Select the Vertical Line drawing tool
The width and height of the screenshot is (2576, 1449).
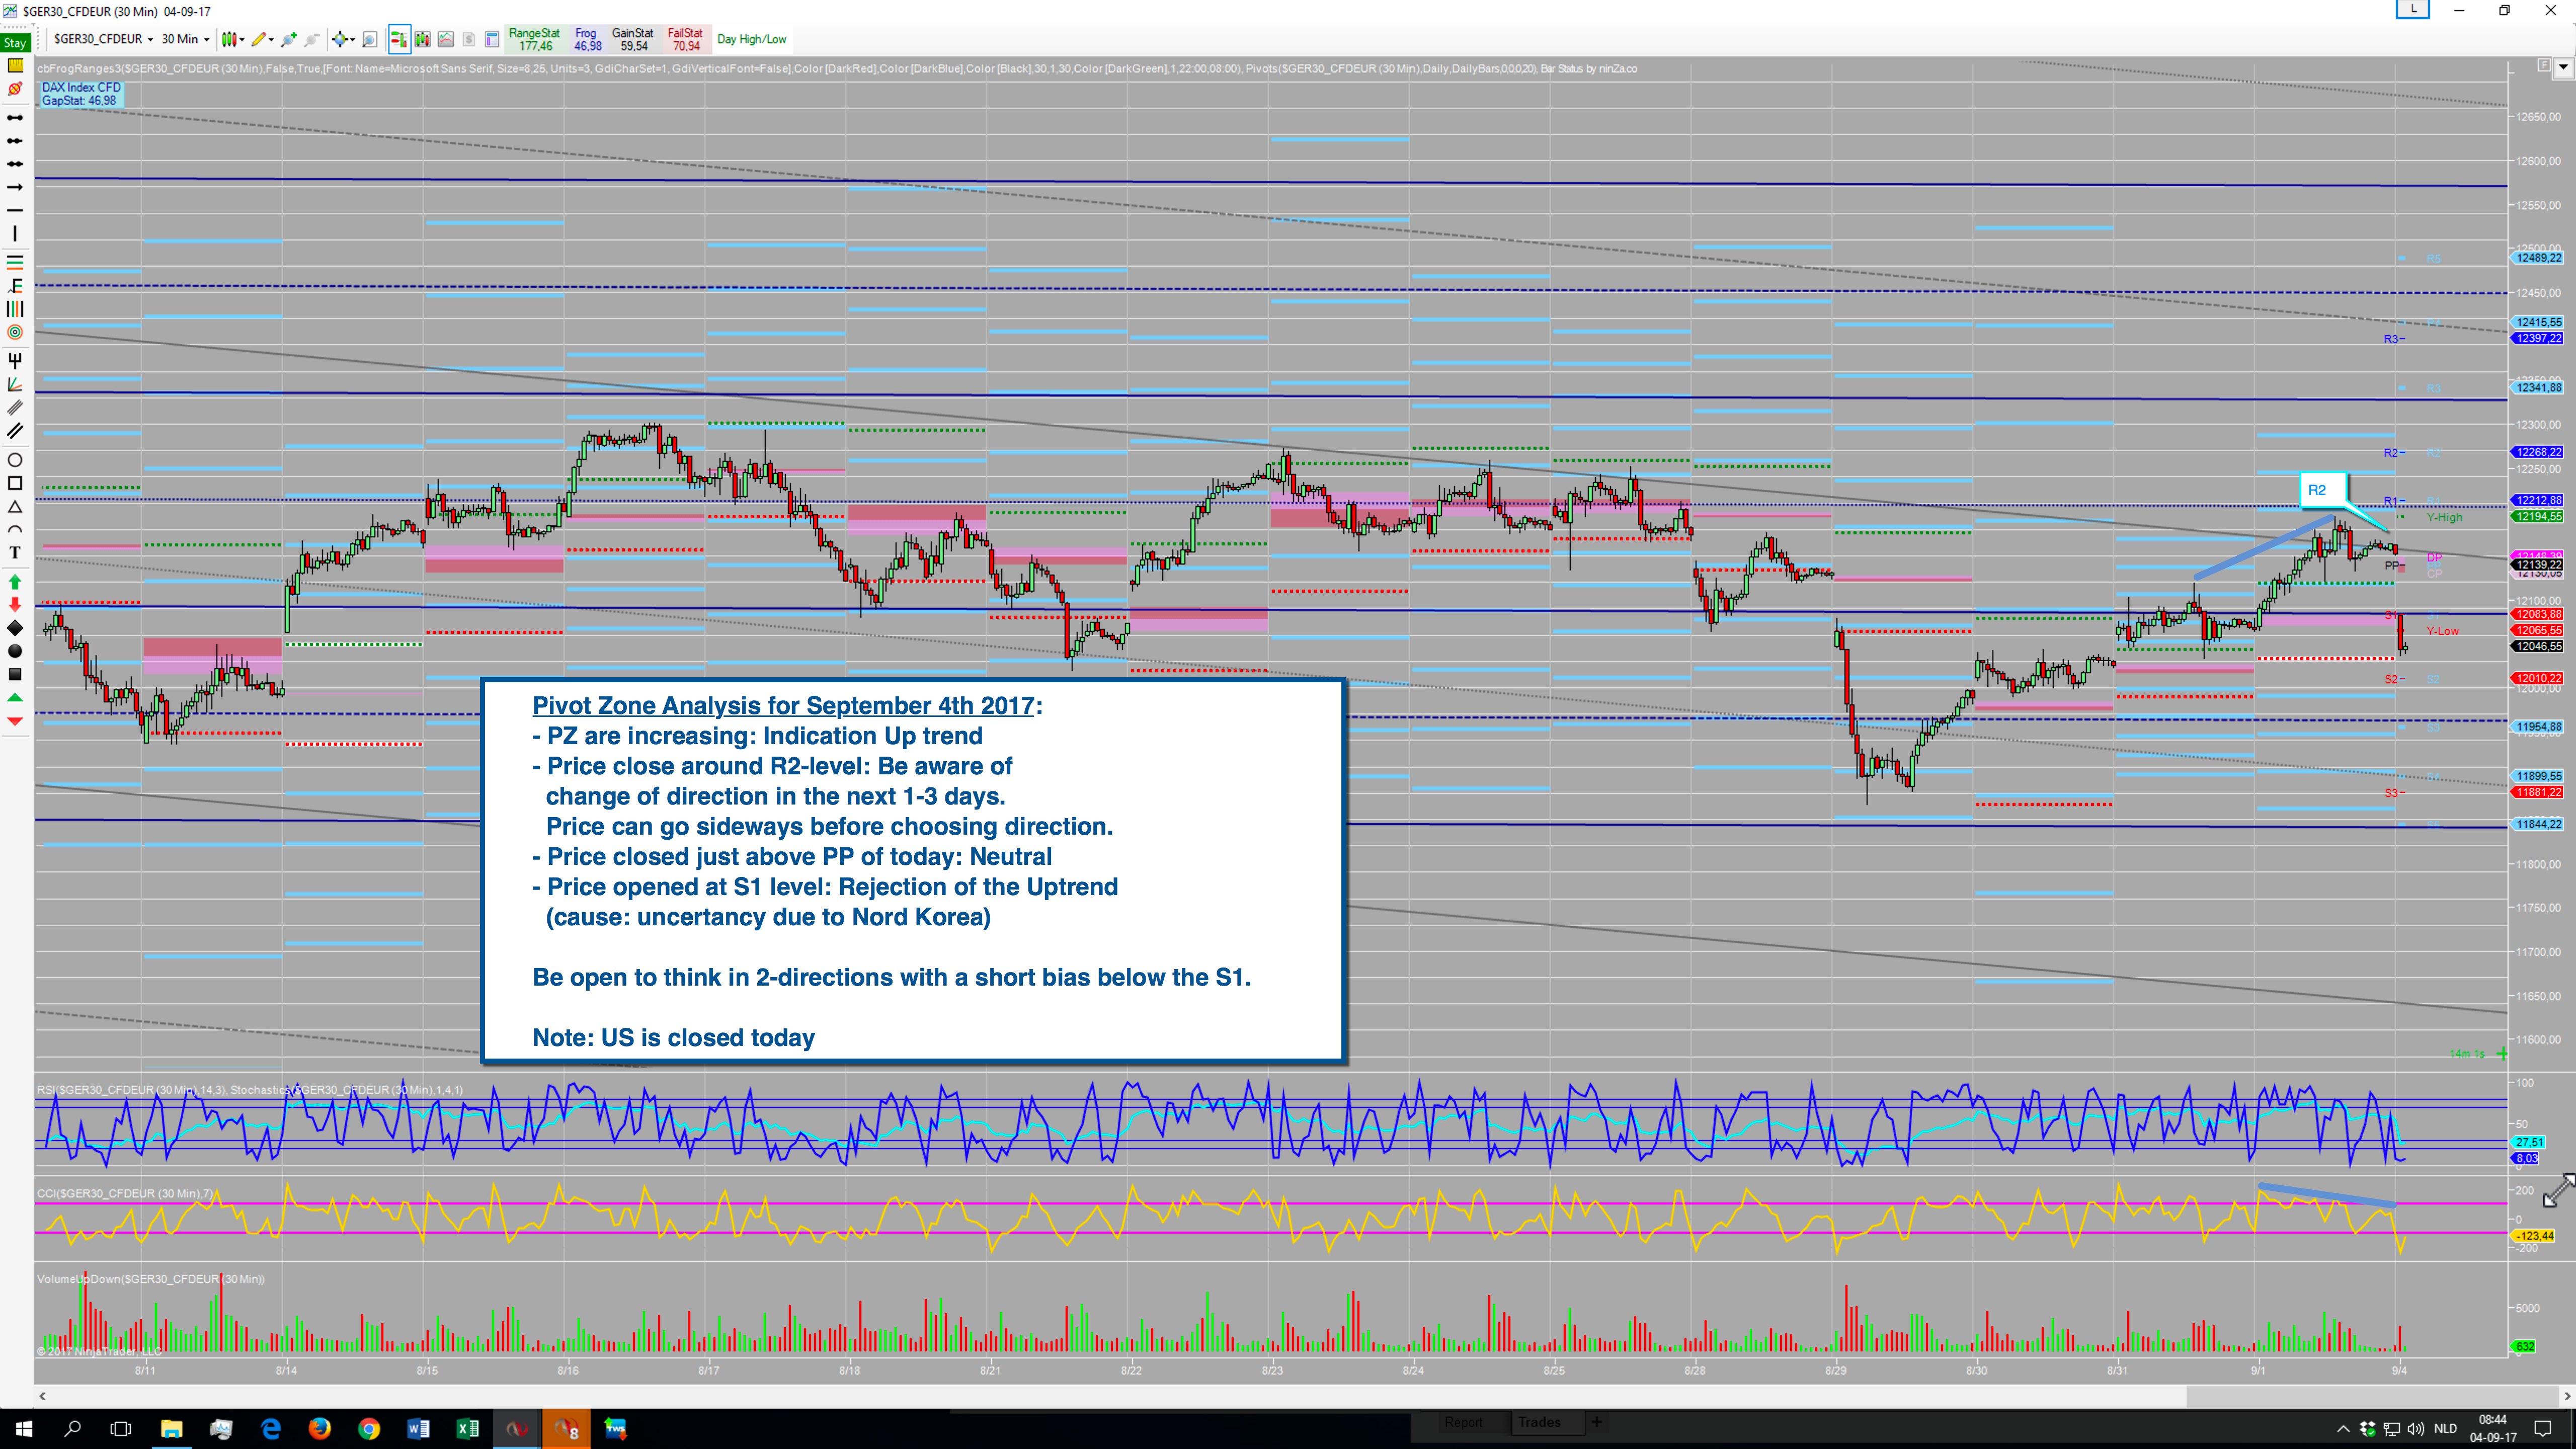pos(15,233)
